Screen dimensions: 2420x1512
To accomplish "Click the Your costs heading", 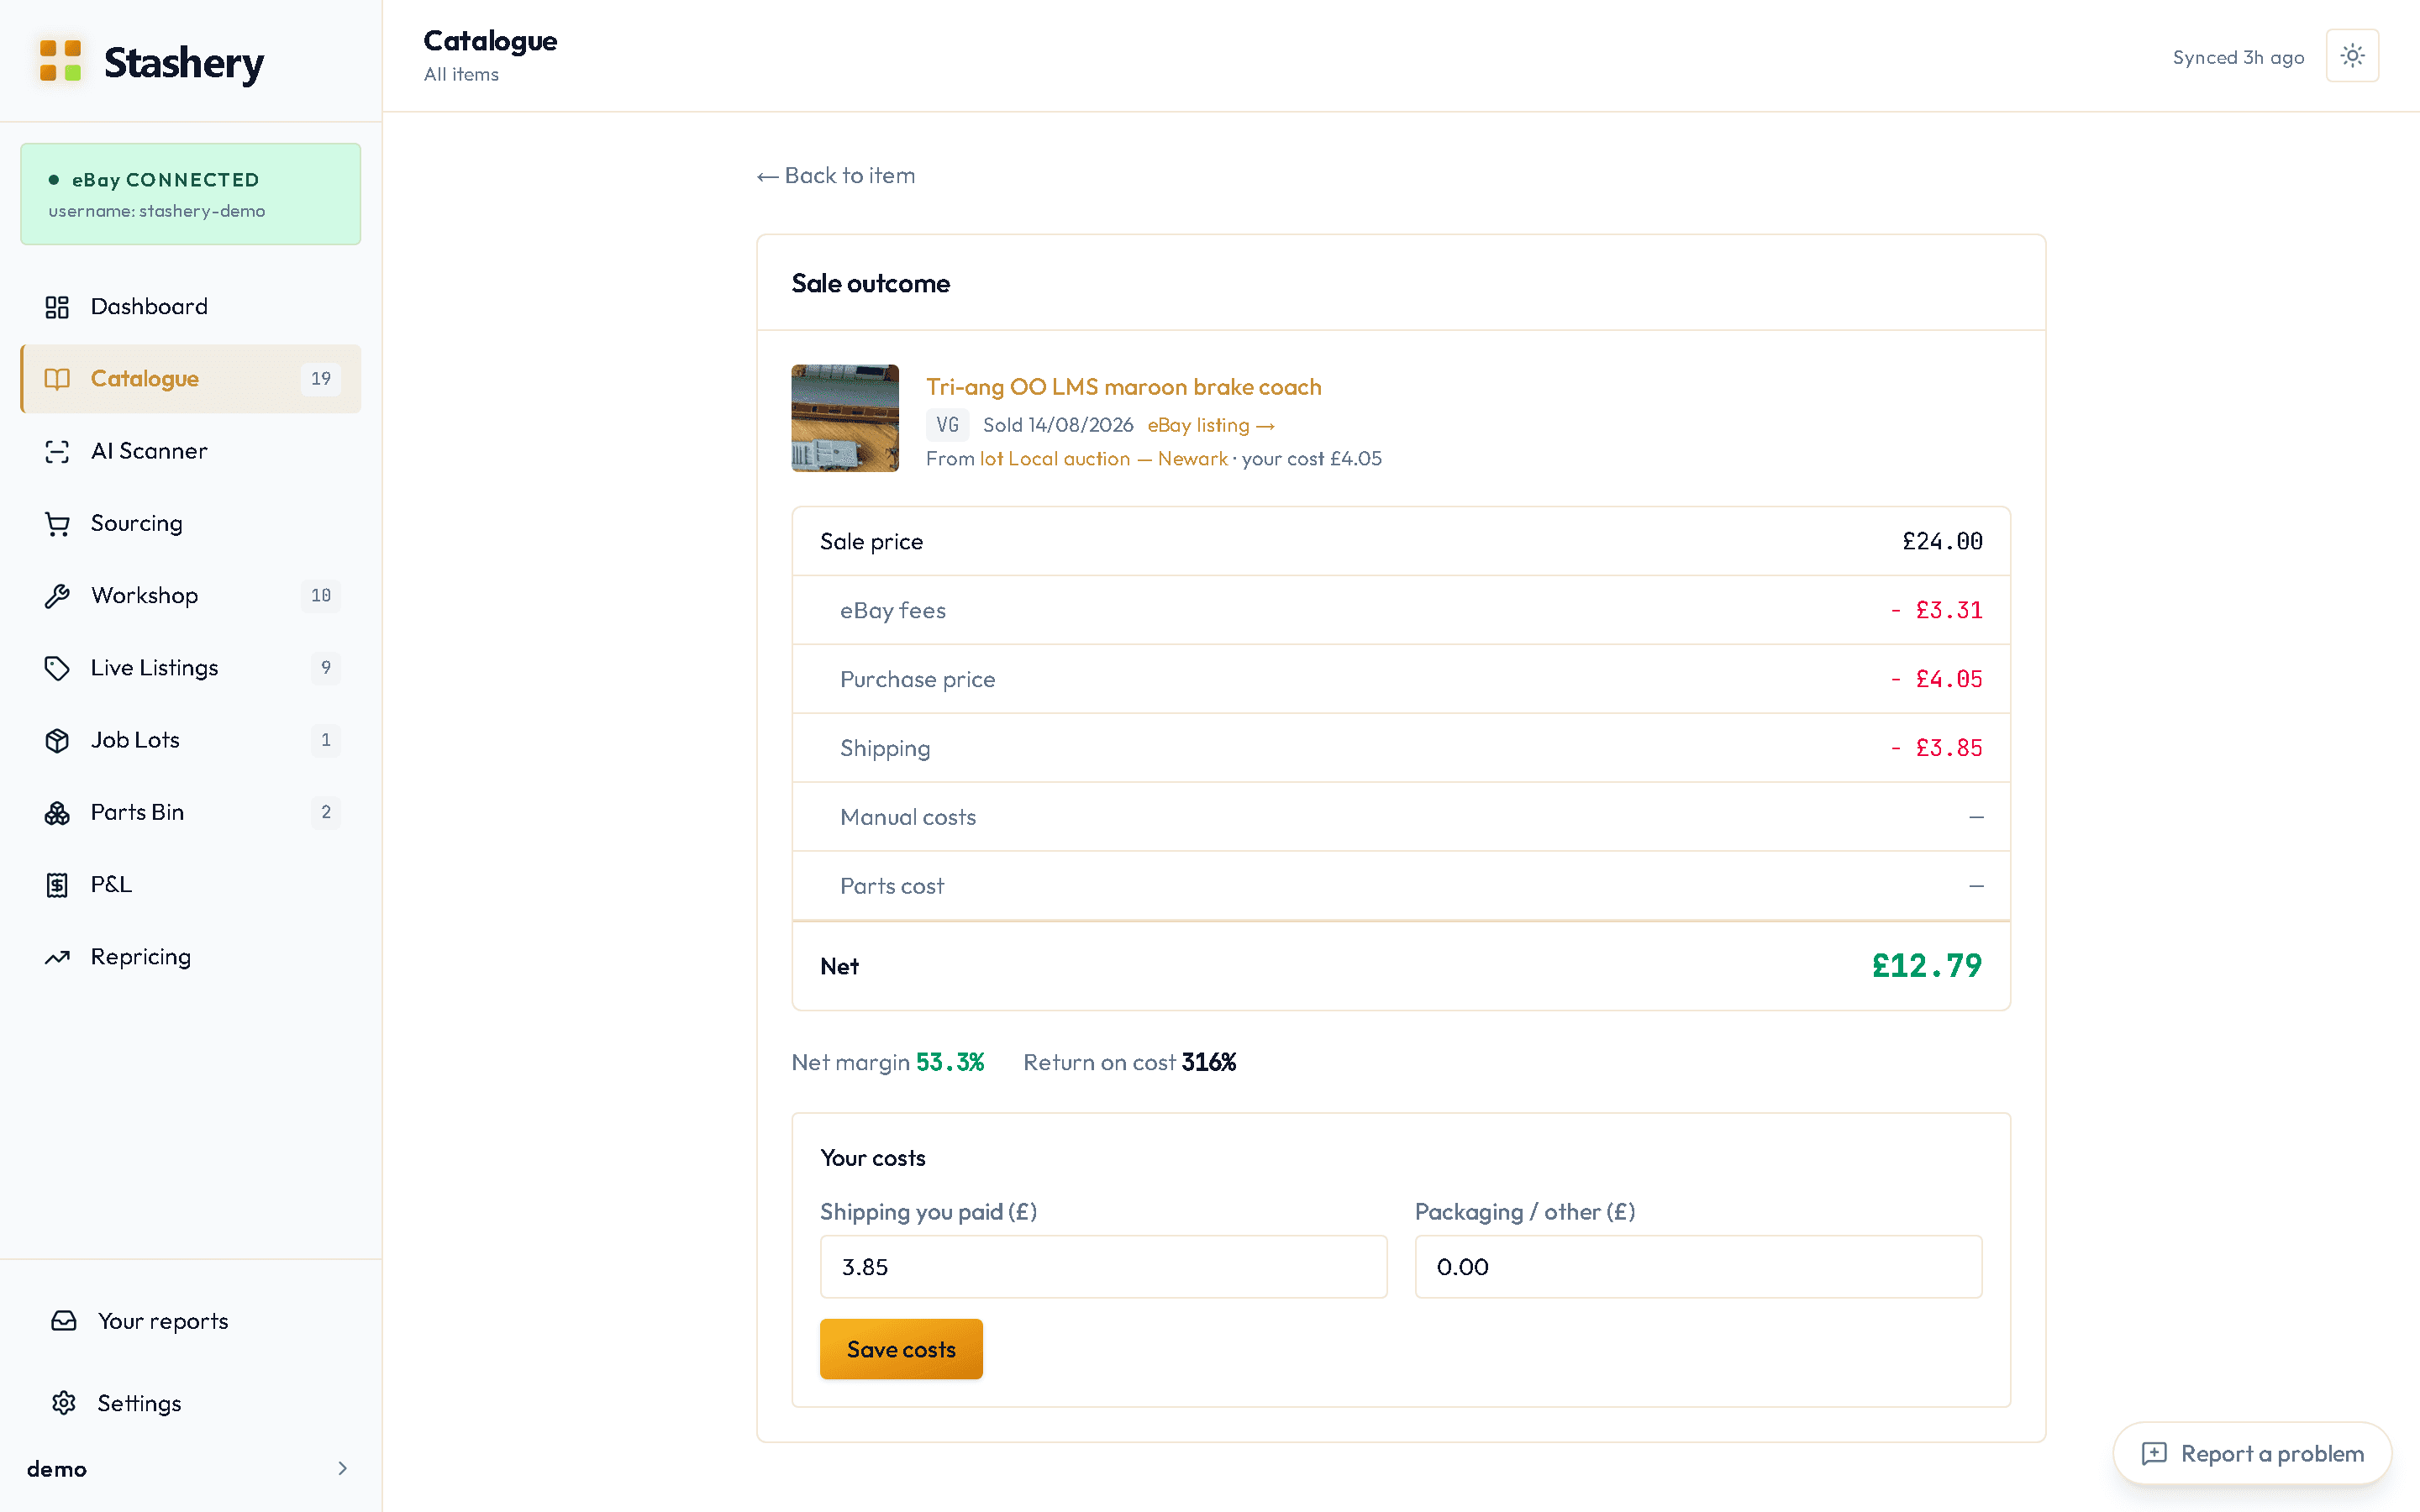I will pyautogui.click(x=873, y=1158).
